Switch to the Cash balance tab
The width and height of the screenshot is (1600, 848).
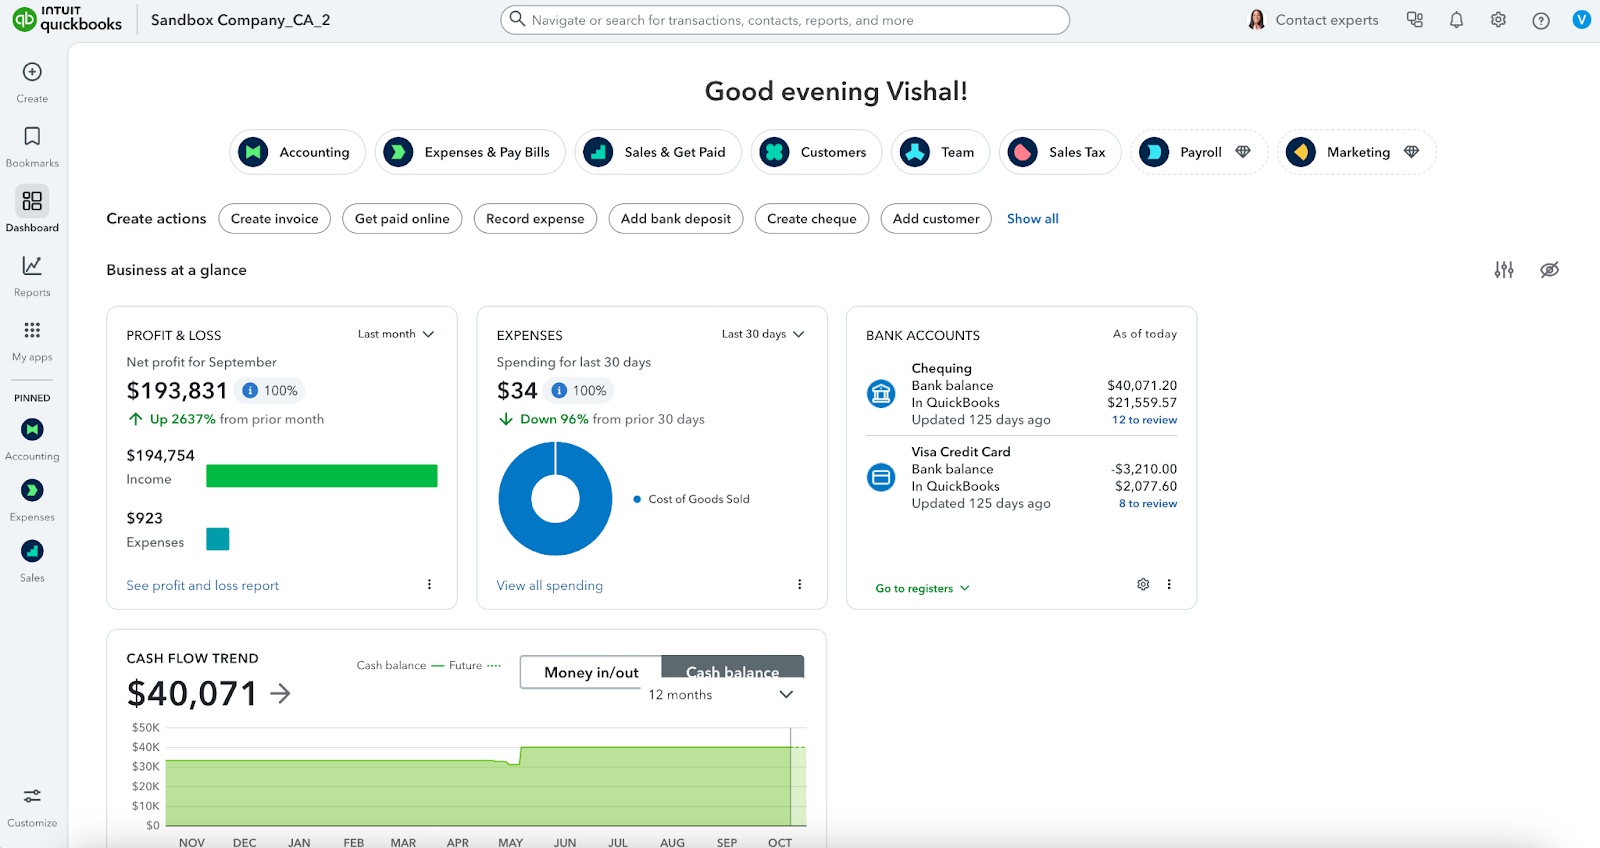click(x=733, y=669)
